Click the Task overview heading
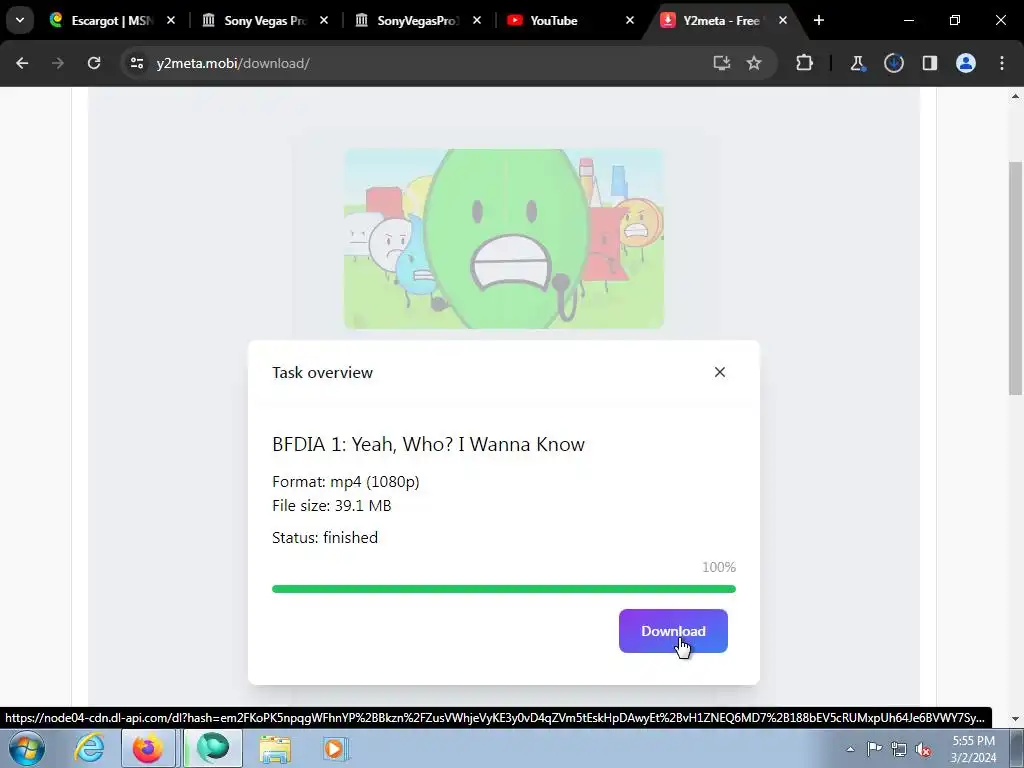Image resolution: width=1024 pixels, height=768 pixels. pos(323,372)
